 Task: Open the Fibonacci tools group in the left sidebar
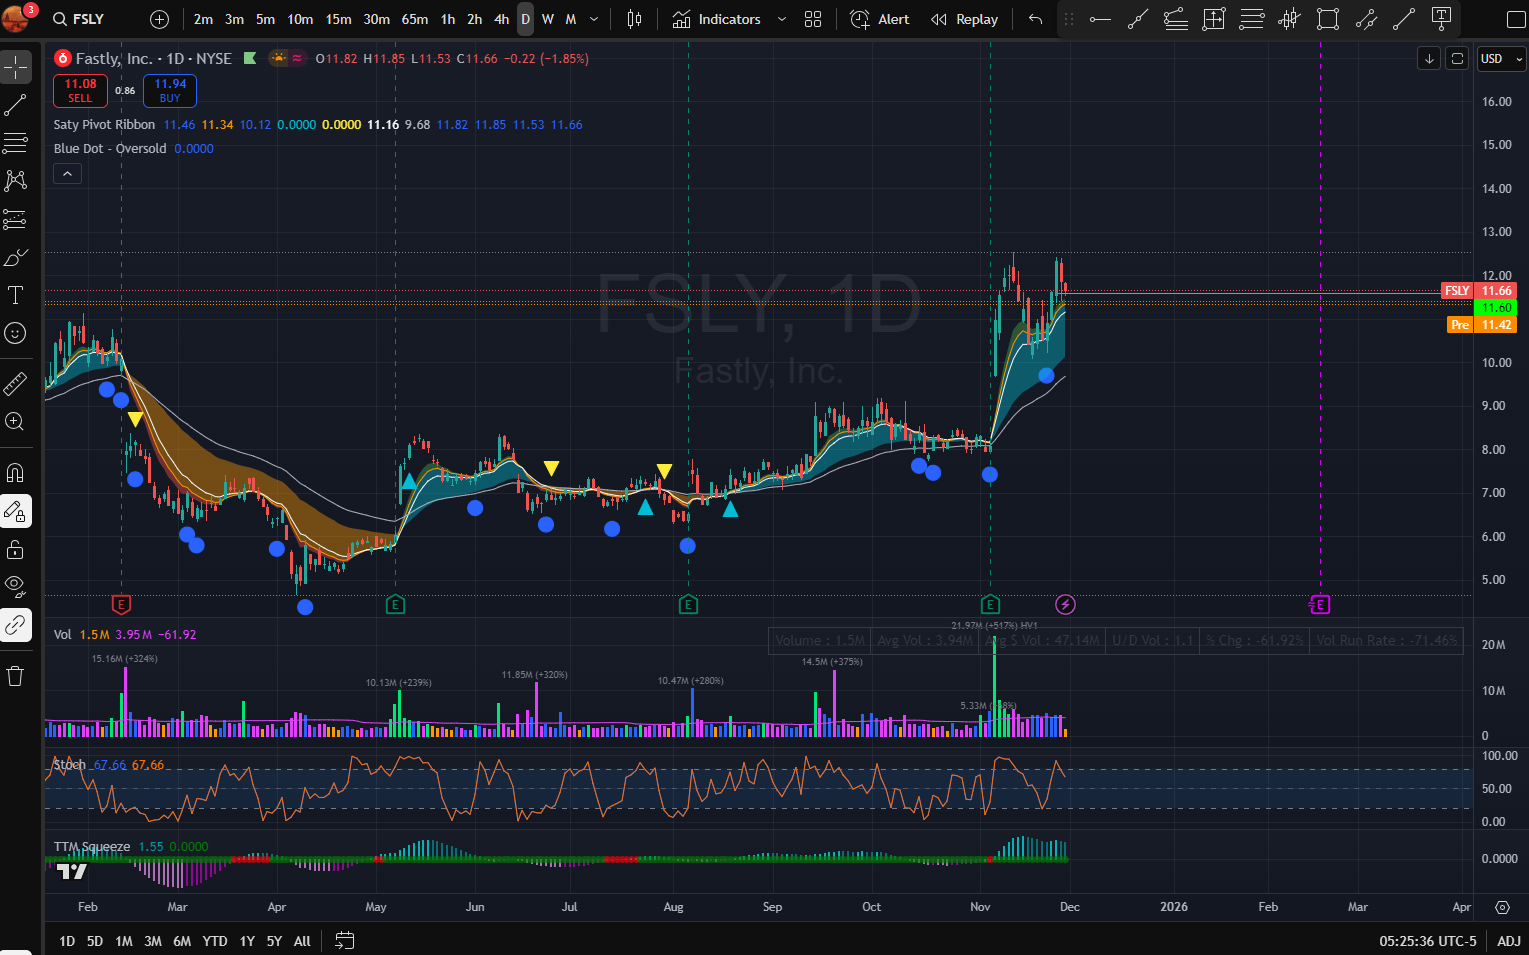(16, 143)
